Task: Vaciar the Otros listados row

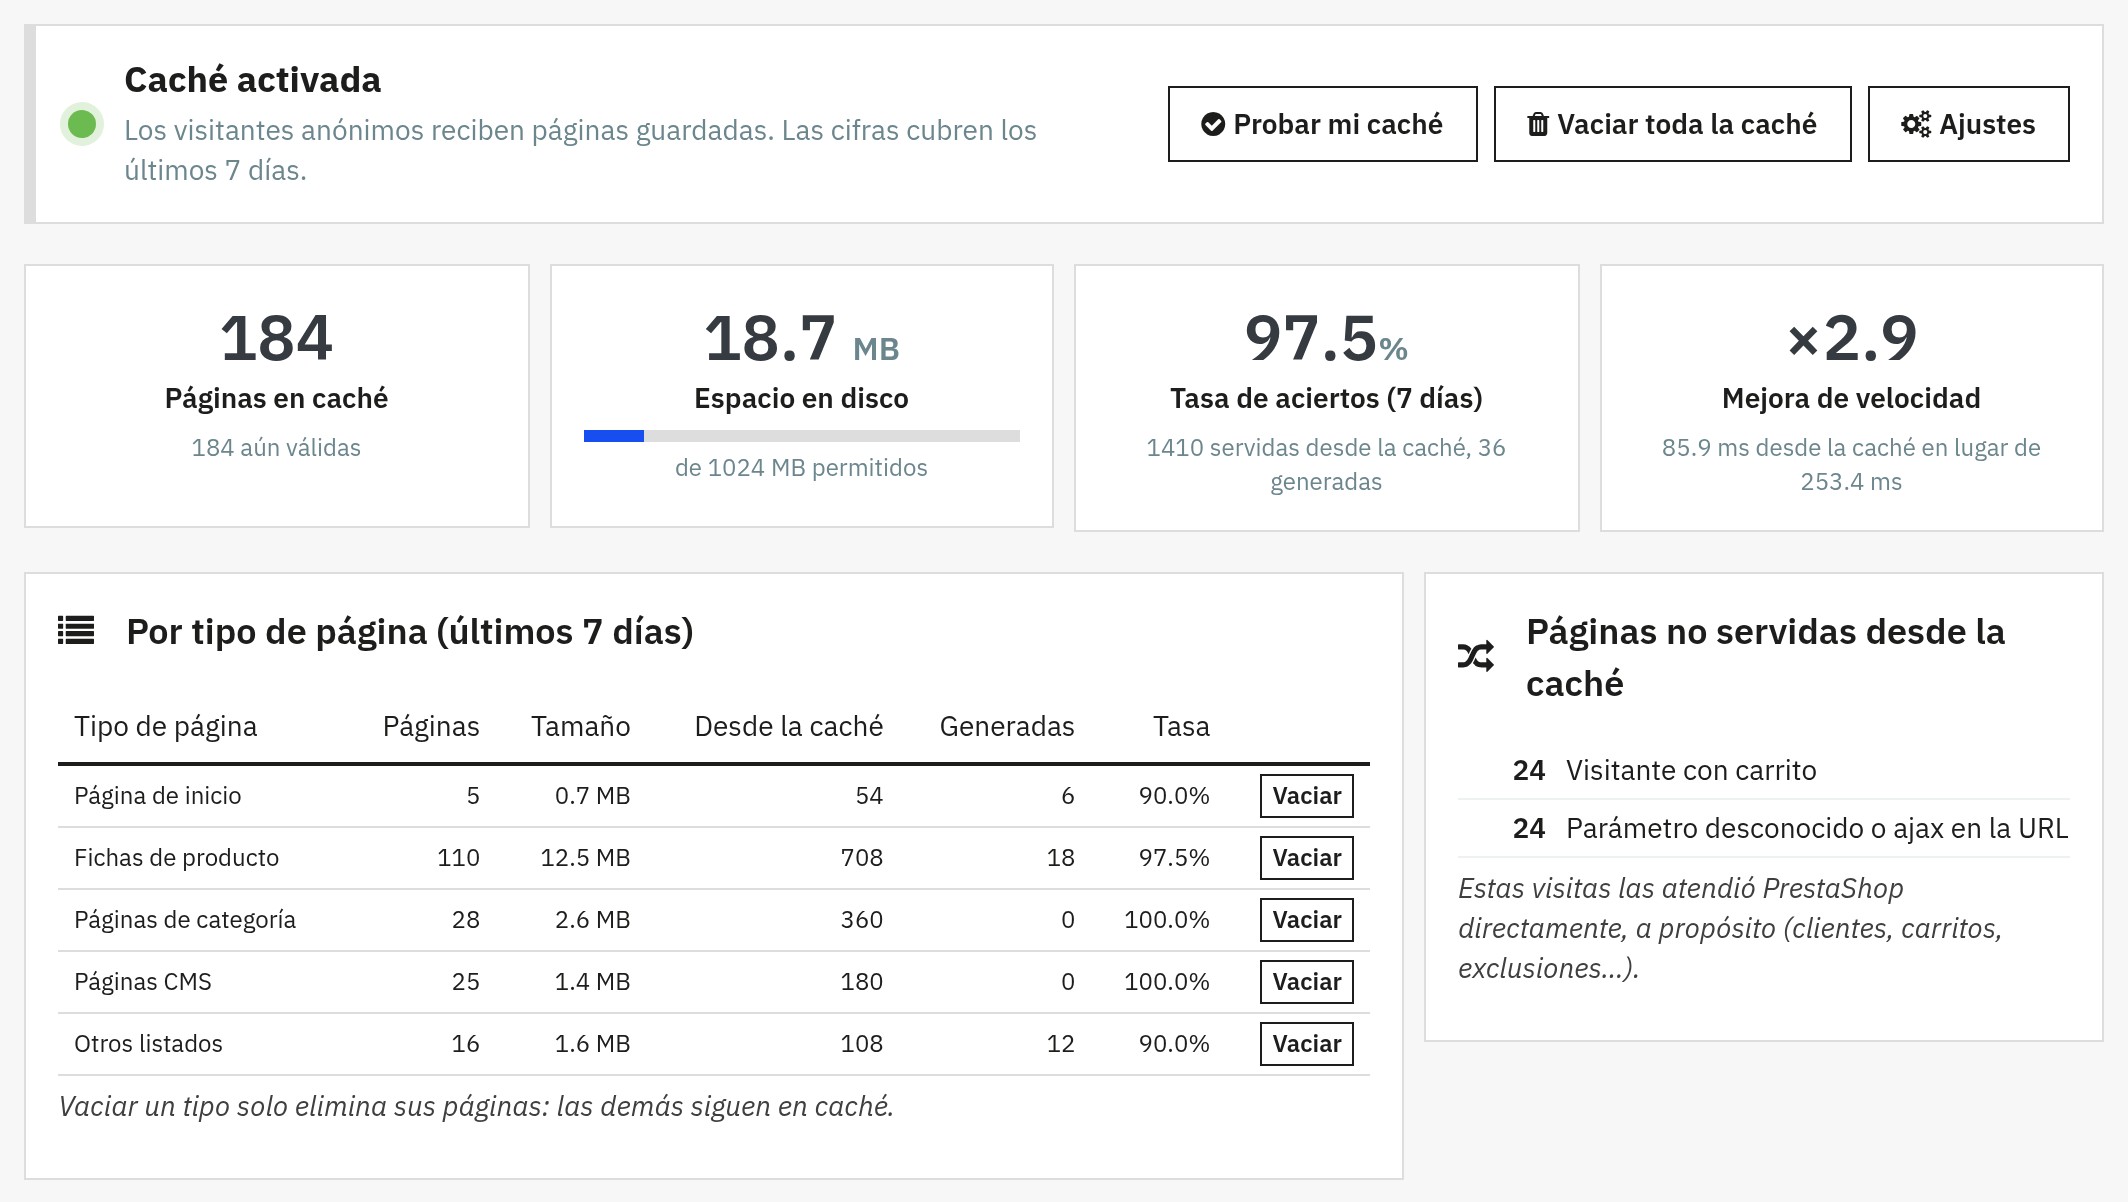Action: click(x=1306, y=1044)
